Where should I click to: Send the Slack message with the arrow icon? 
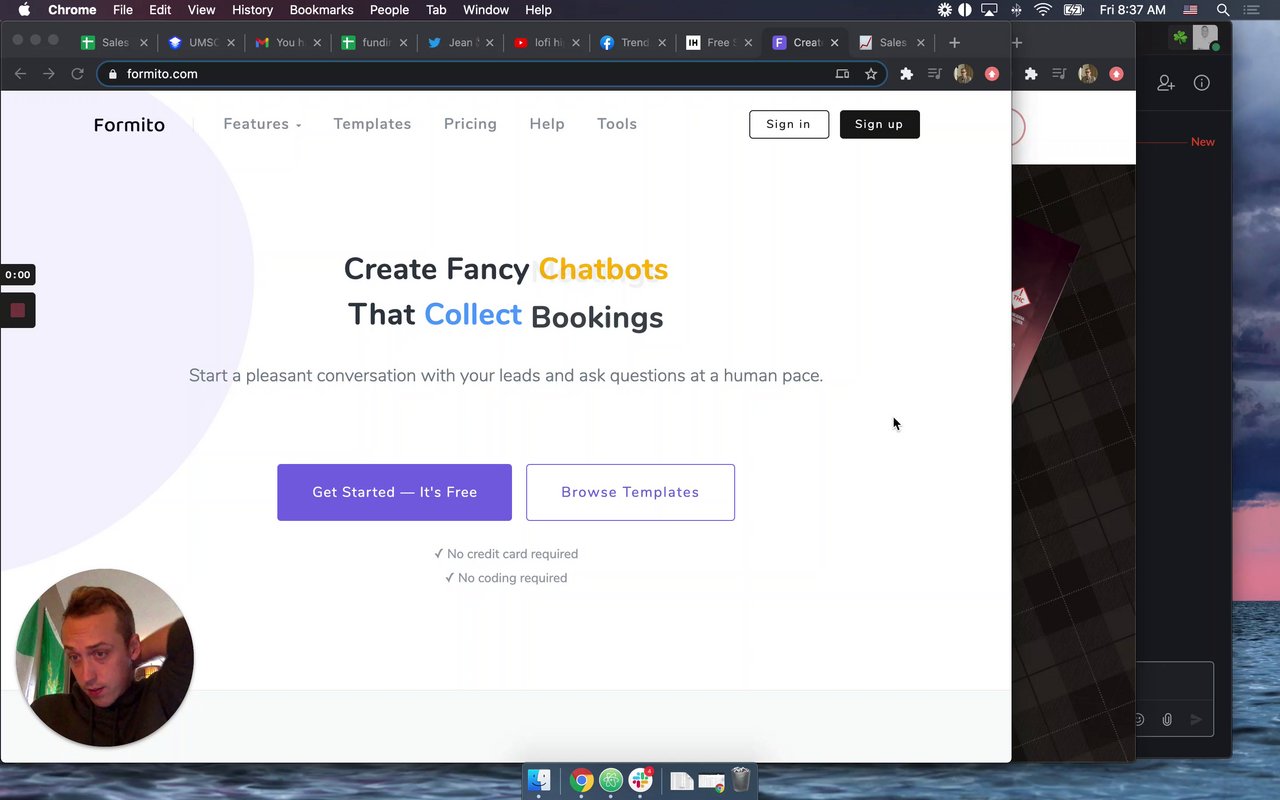point(1196,719)
